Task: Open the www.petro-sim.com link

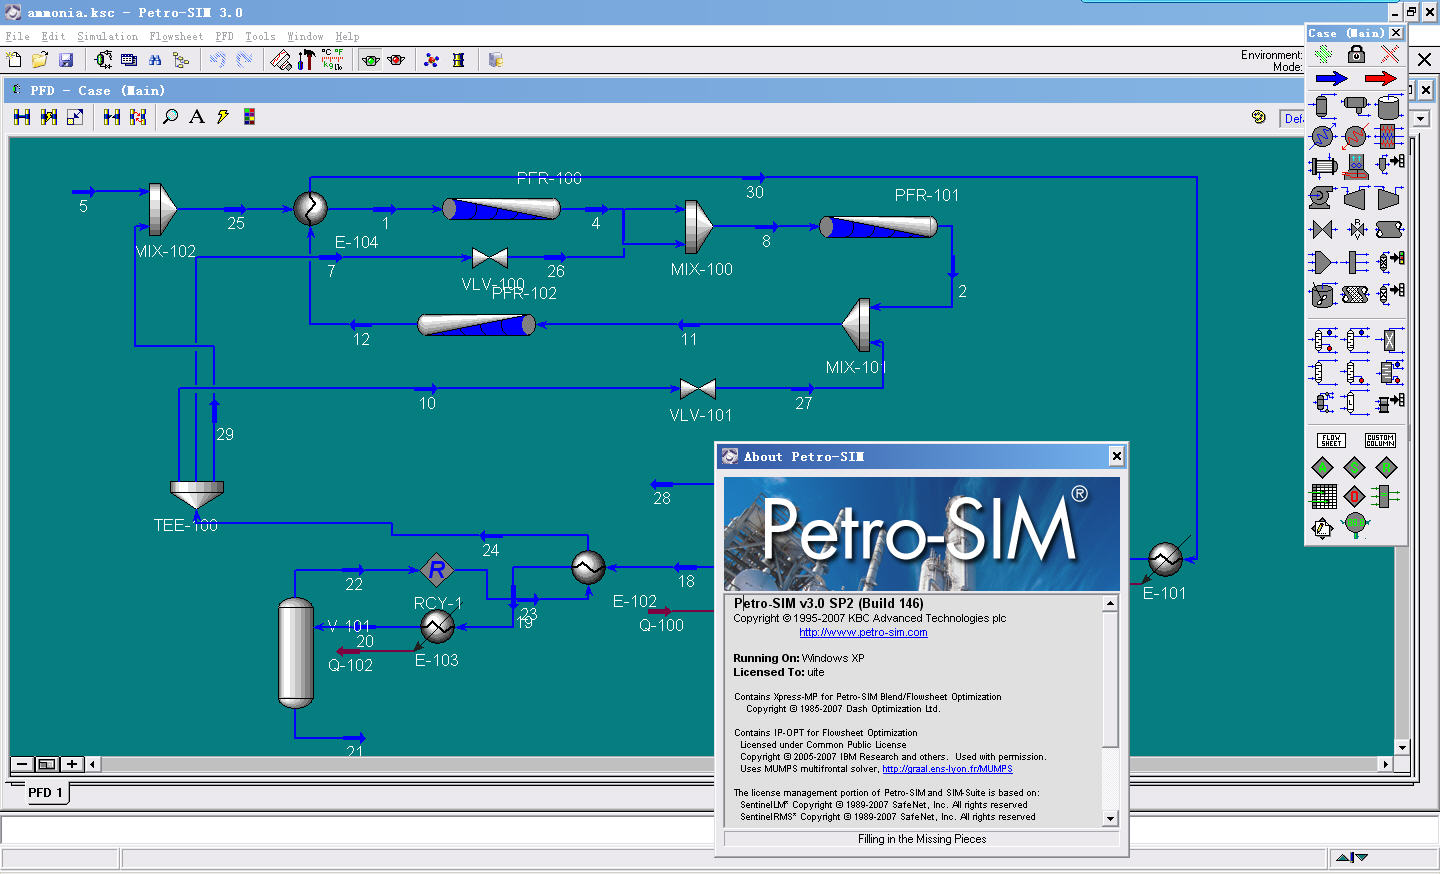Action: click(863, 632)
